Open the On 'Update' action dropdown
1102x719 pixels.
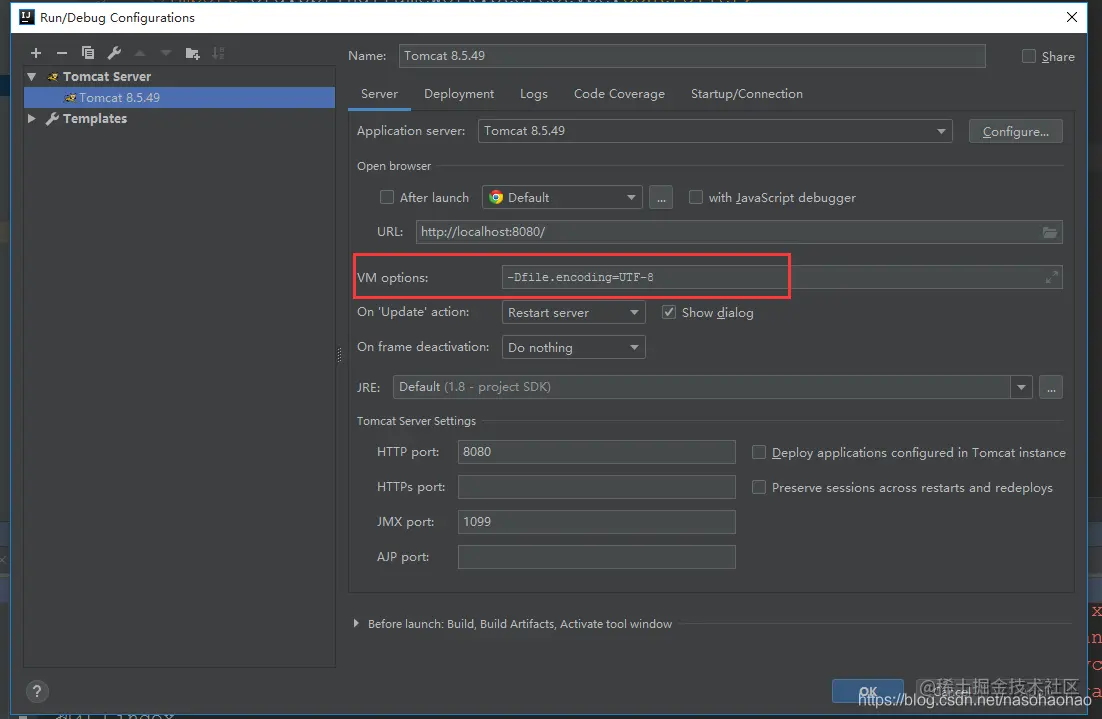click(x=573, y=312)
